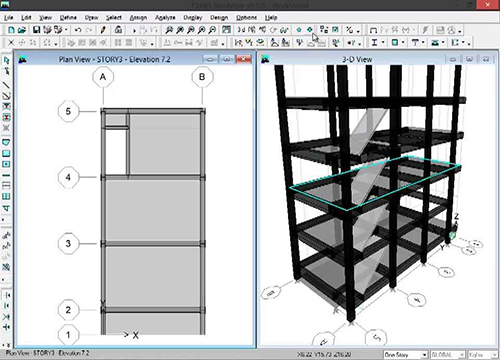
Task: Select the Draw Rectangular Areas tool
Action: click(x=6, y=153)
